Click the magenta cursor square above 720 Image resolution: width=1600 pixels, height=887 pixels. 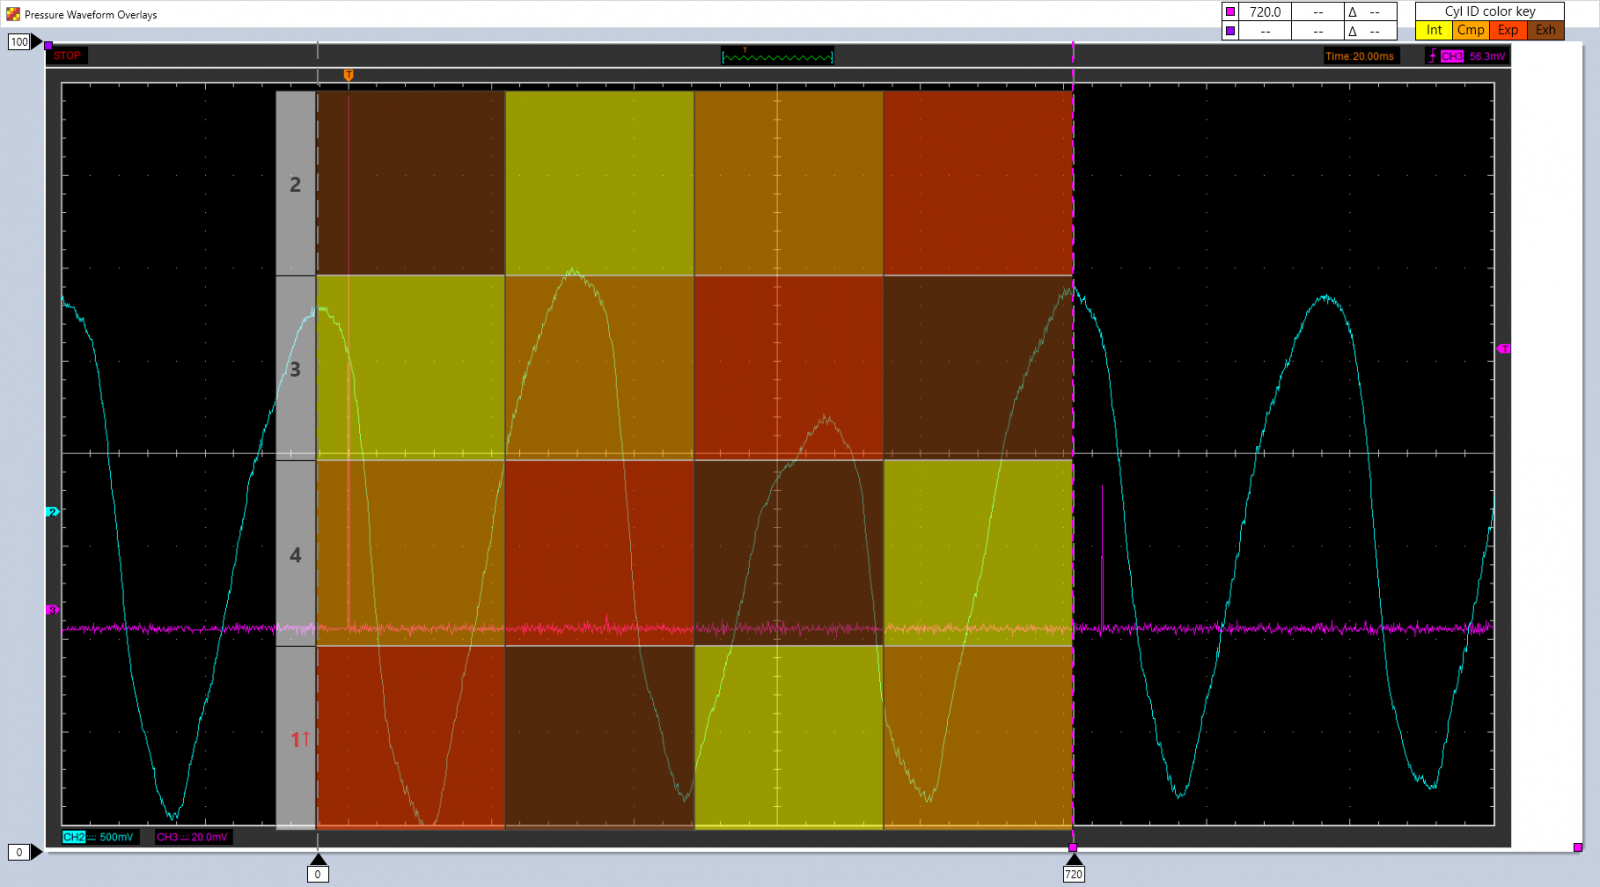pyautogui.click(x=1073, y=847)
